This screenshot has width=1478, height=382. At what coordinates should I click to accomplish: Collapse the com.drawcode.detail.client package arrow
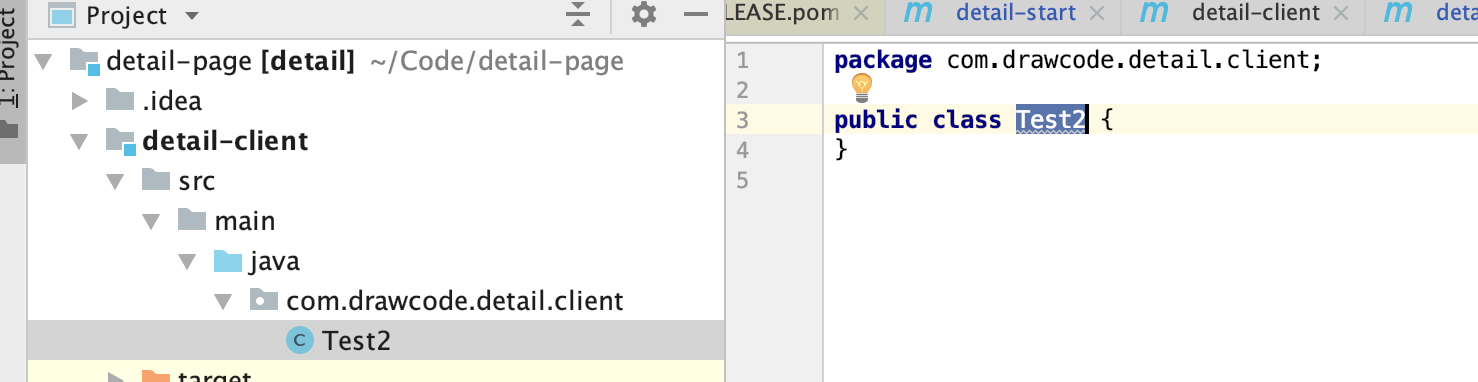coord(223,301)
